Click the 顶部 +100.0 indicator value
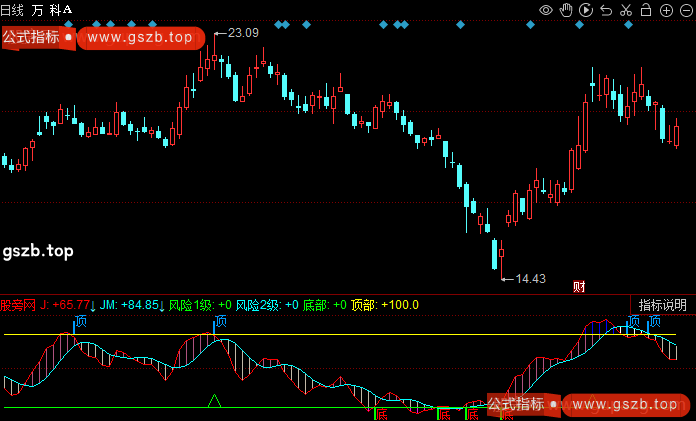 (385, 305)
